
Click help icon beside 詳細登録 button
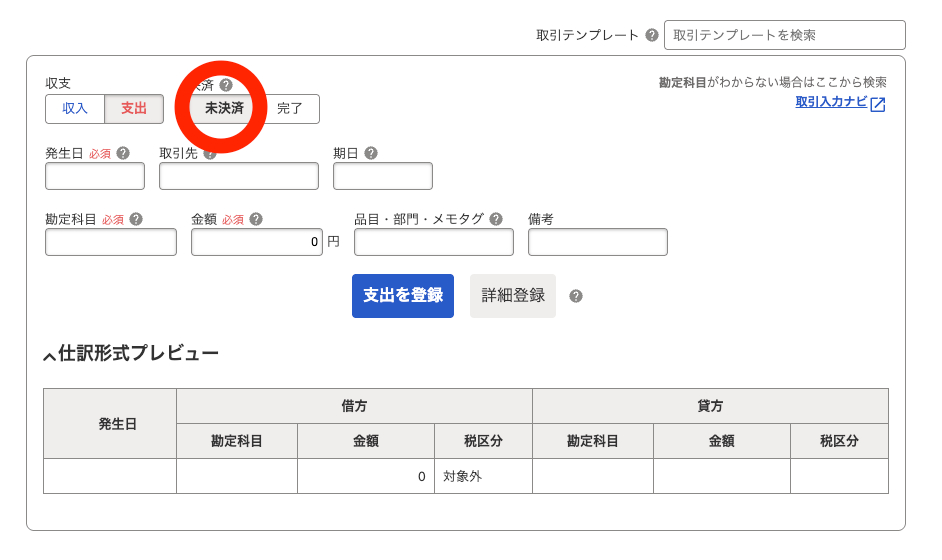coord(576,296)
